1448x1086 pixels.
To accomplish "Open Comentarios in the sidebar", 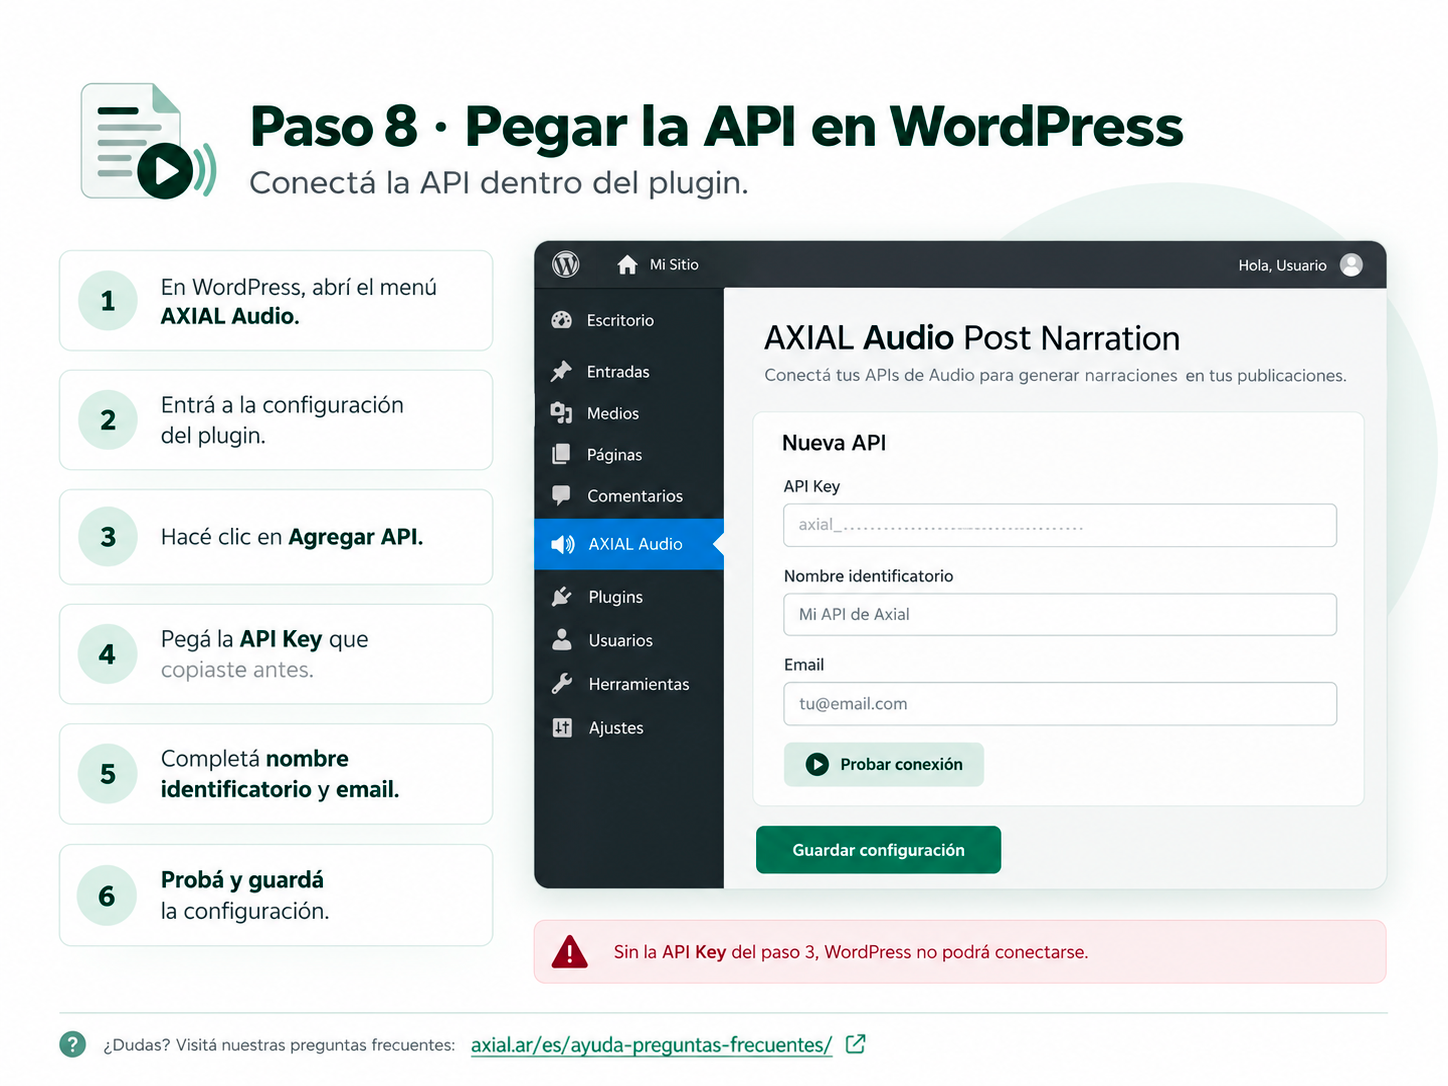I will [x=629, y=495].
